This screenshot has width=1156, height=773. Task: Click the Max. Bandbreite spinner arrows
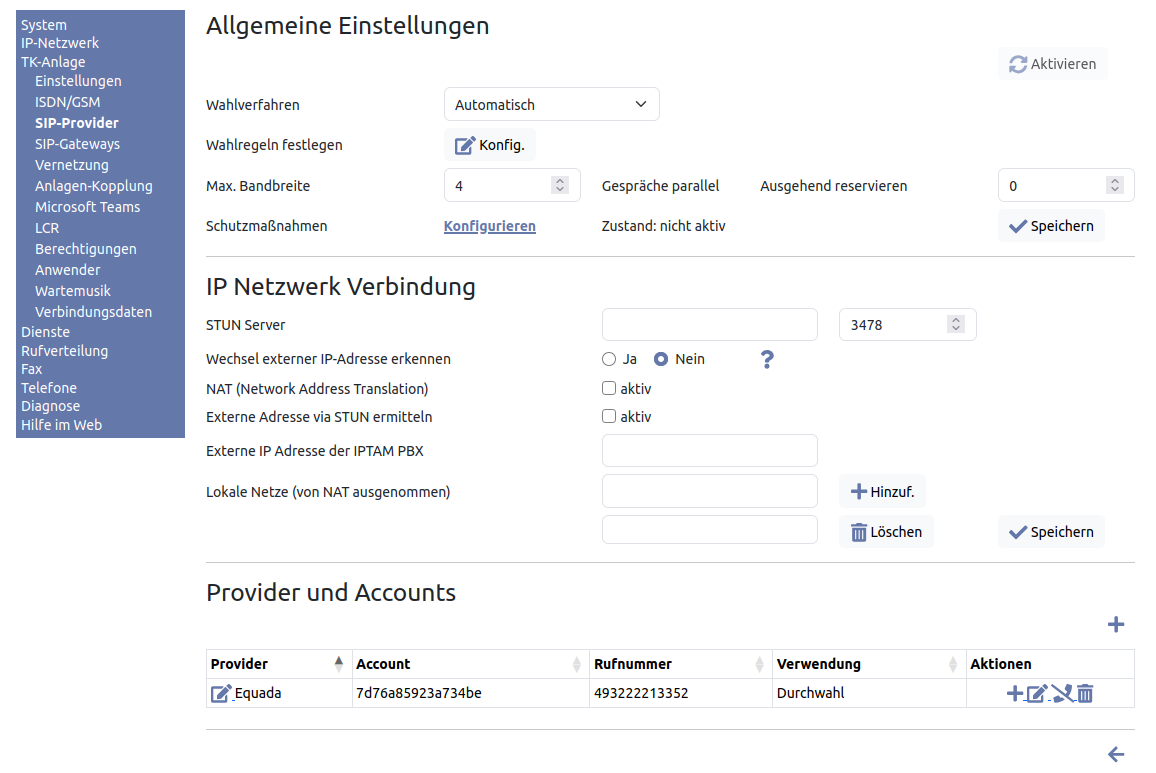tap(560, 185)
